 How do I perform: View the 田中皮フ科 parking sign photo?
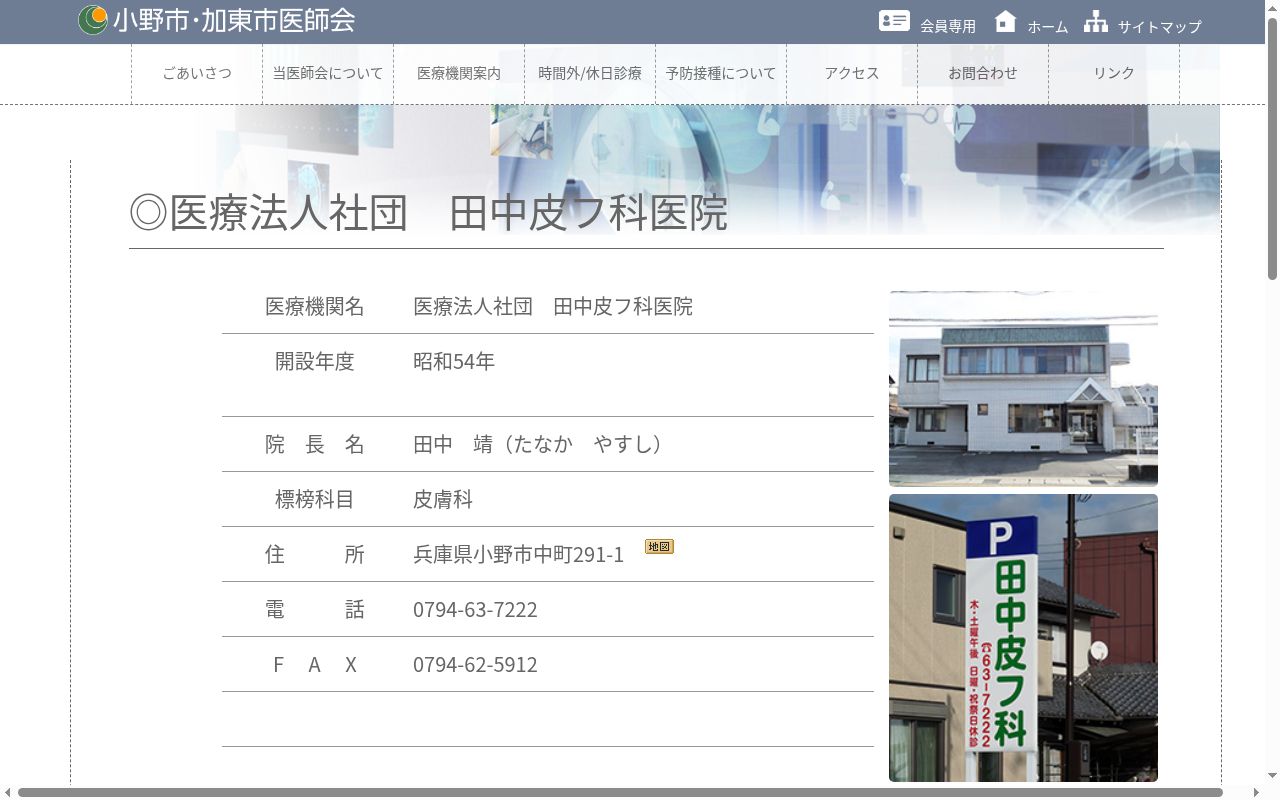click(1023, 638)
